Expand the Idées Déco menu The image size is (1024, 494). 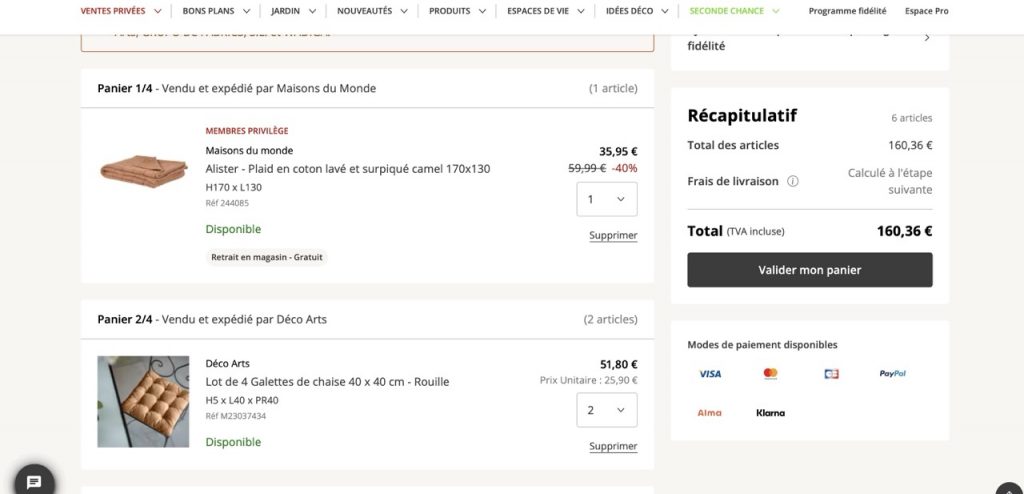[637, 11]
